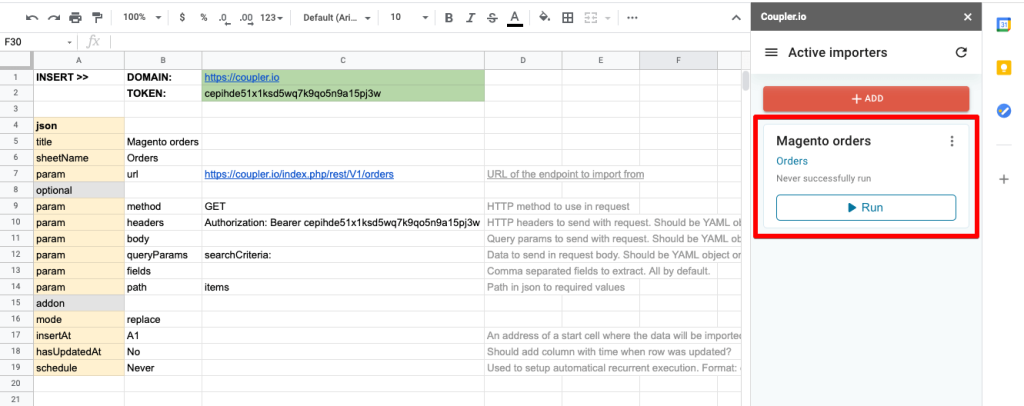Decrease decimal places
The width and height of the screenshot is (1024, 406).
click(x=224, y=18)
